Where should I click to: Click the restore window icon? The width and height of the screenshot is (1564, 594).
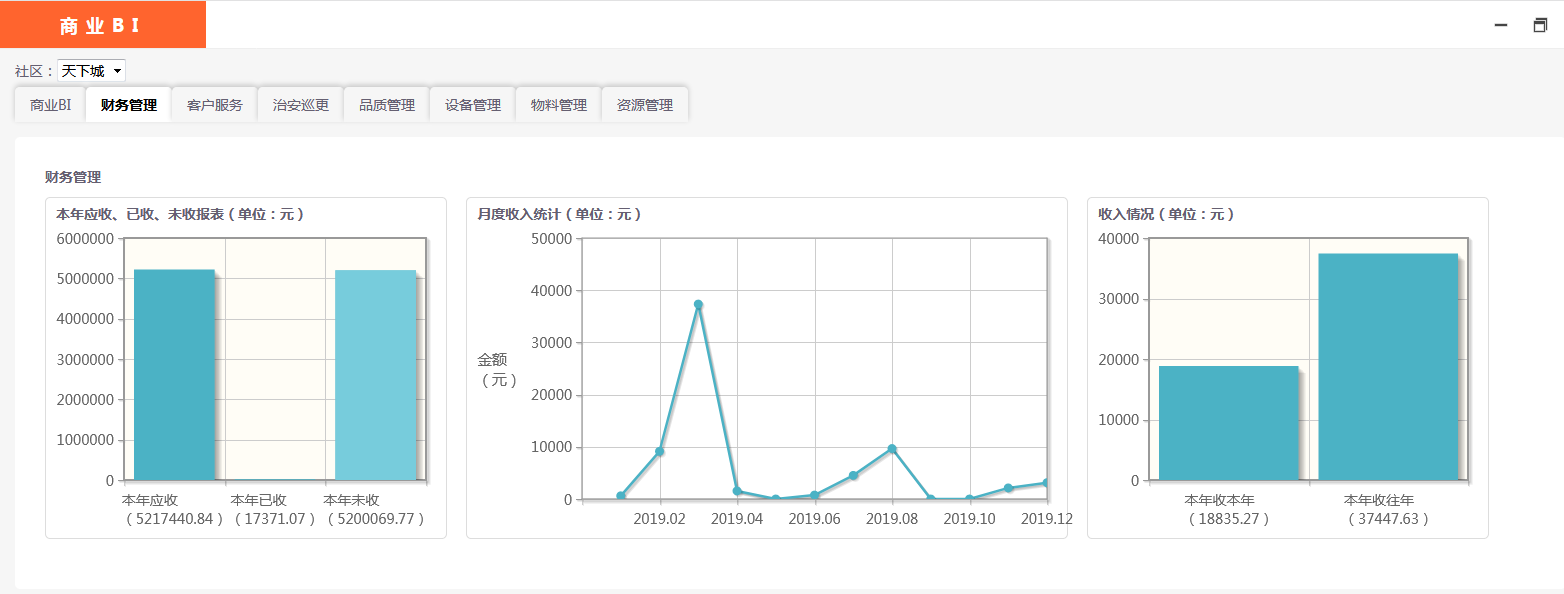coord(1540,26)
